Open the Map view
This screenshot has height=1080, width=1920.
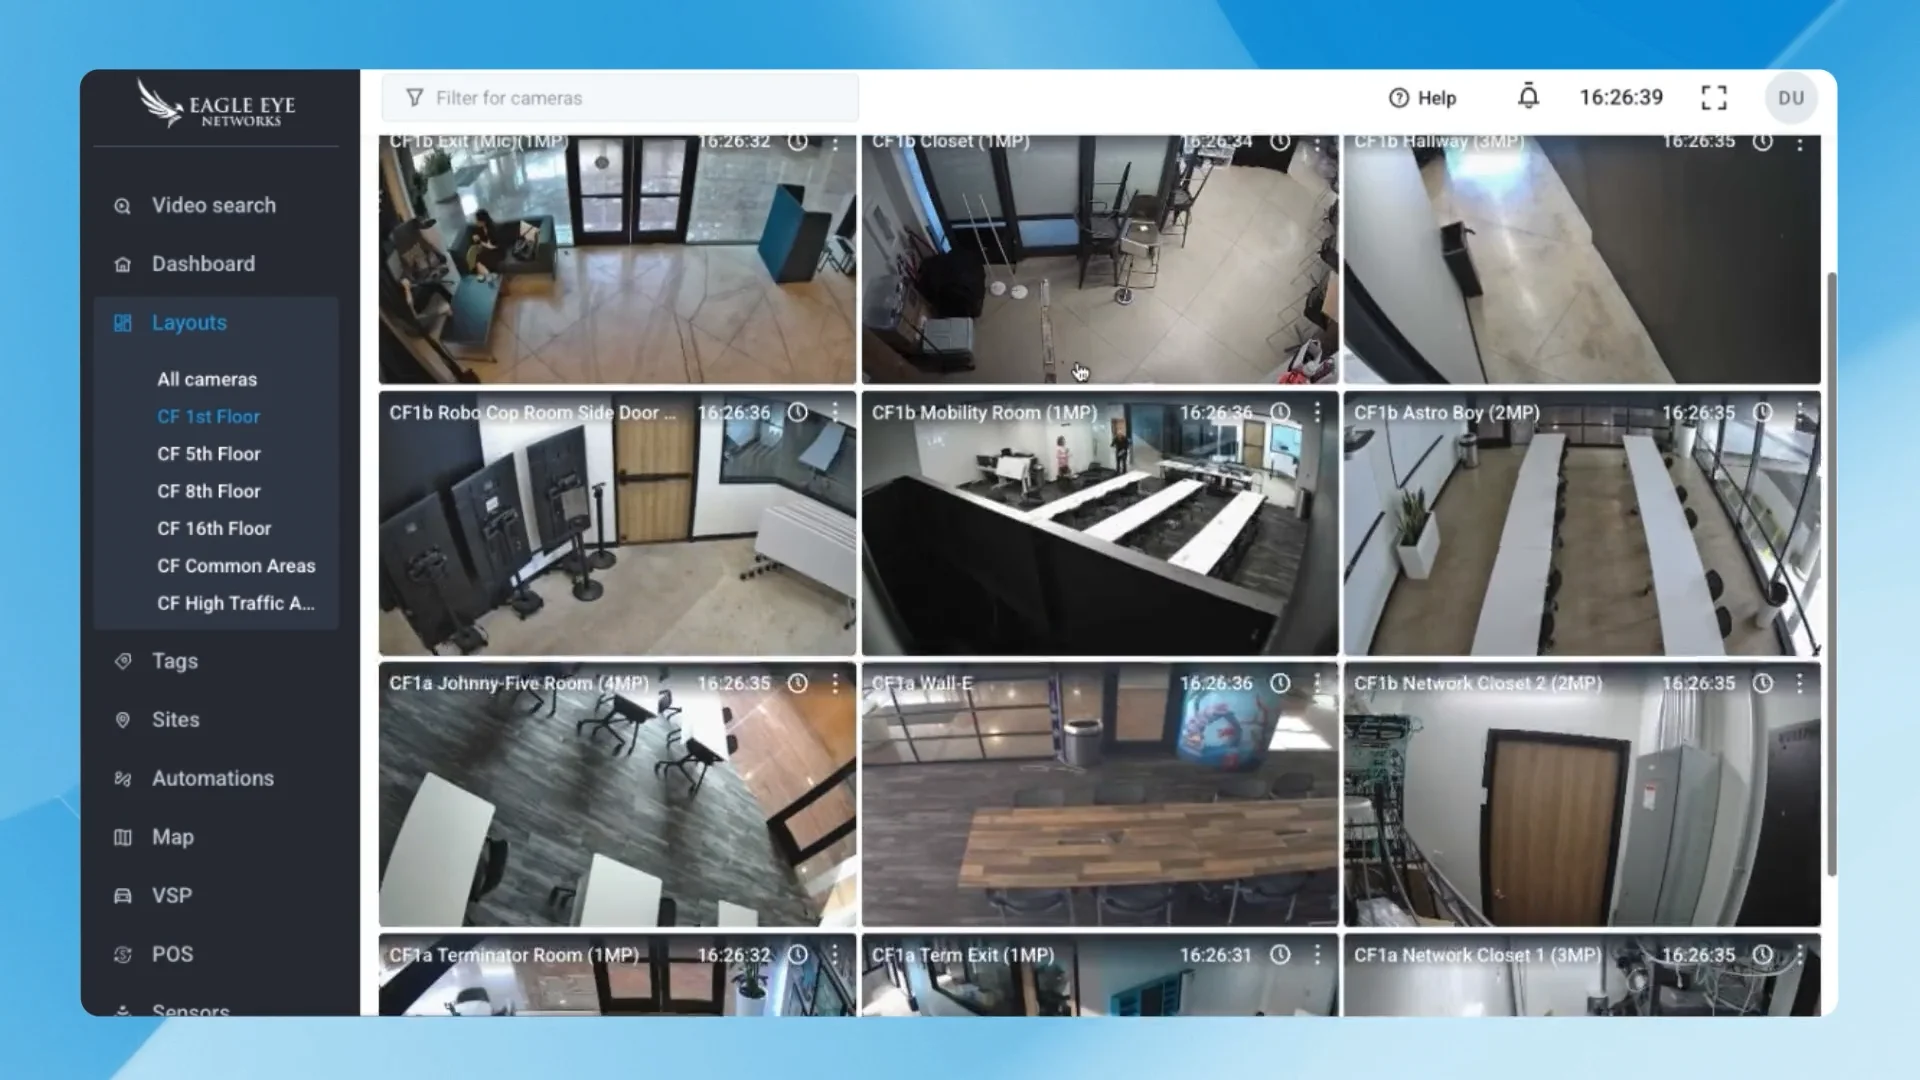(x=173, y=837)
